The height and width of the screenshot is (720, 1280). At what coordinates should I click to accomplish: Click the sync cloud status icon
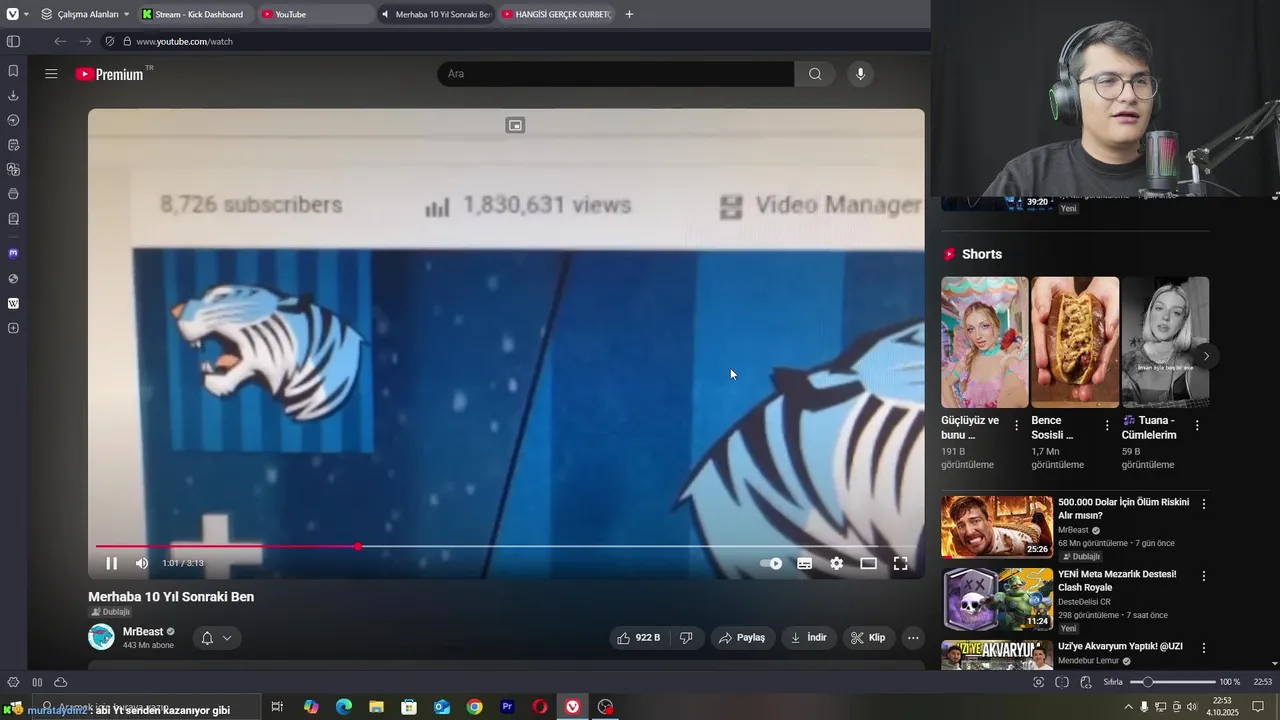point(60,682)
